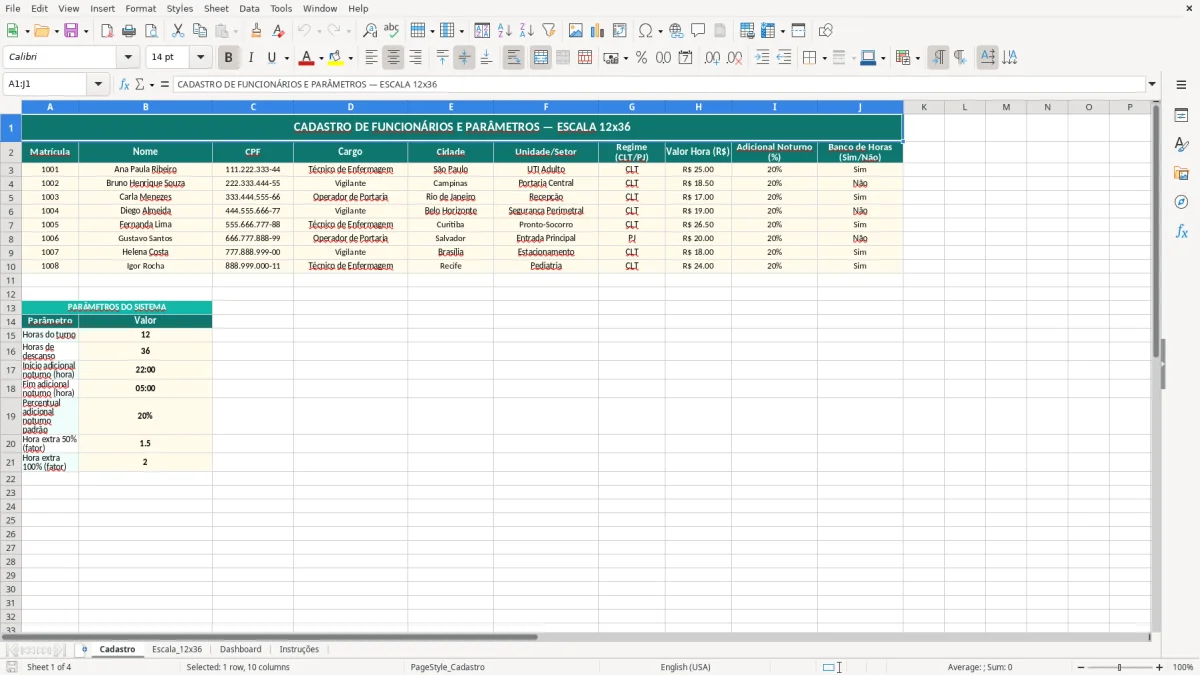Toggle Merge and Center Cells

click(x=540, y=58)
